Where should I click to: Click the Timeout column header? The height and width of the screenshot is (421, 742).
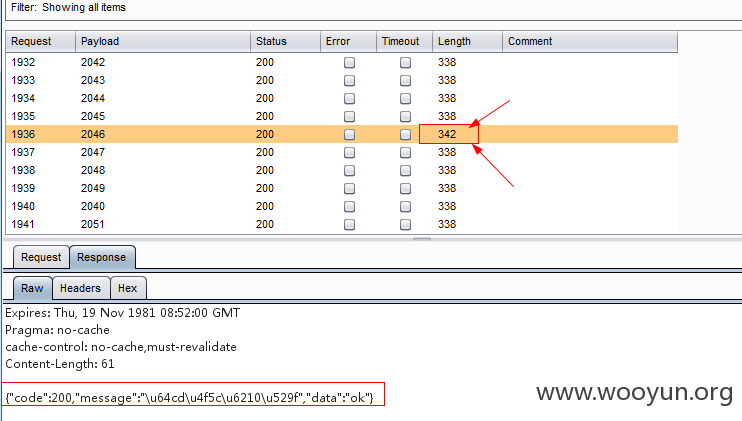tap(405, 42)
